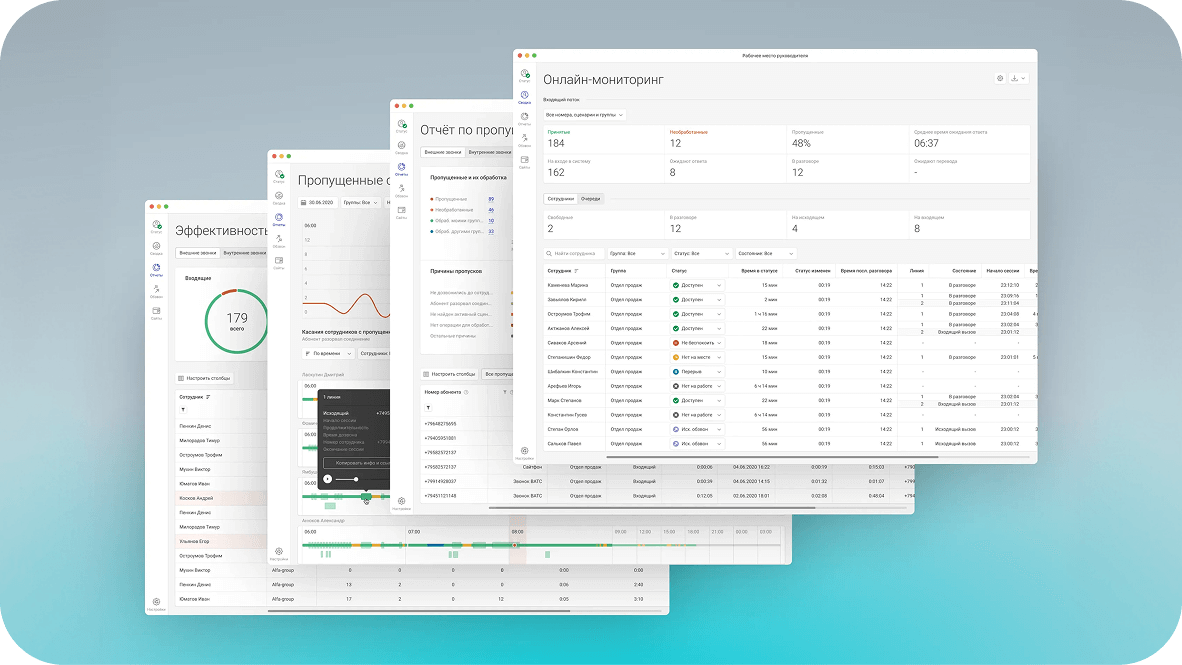The width and height of the screenshot is (1182, 665).
Task: Select Сводка icon in Онлайн-мониторинг sidebar
Action: click(525, 96)
